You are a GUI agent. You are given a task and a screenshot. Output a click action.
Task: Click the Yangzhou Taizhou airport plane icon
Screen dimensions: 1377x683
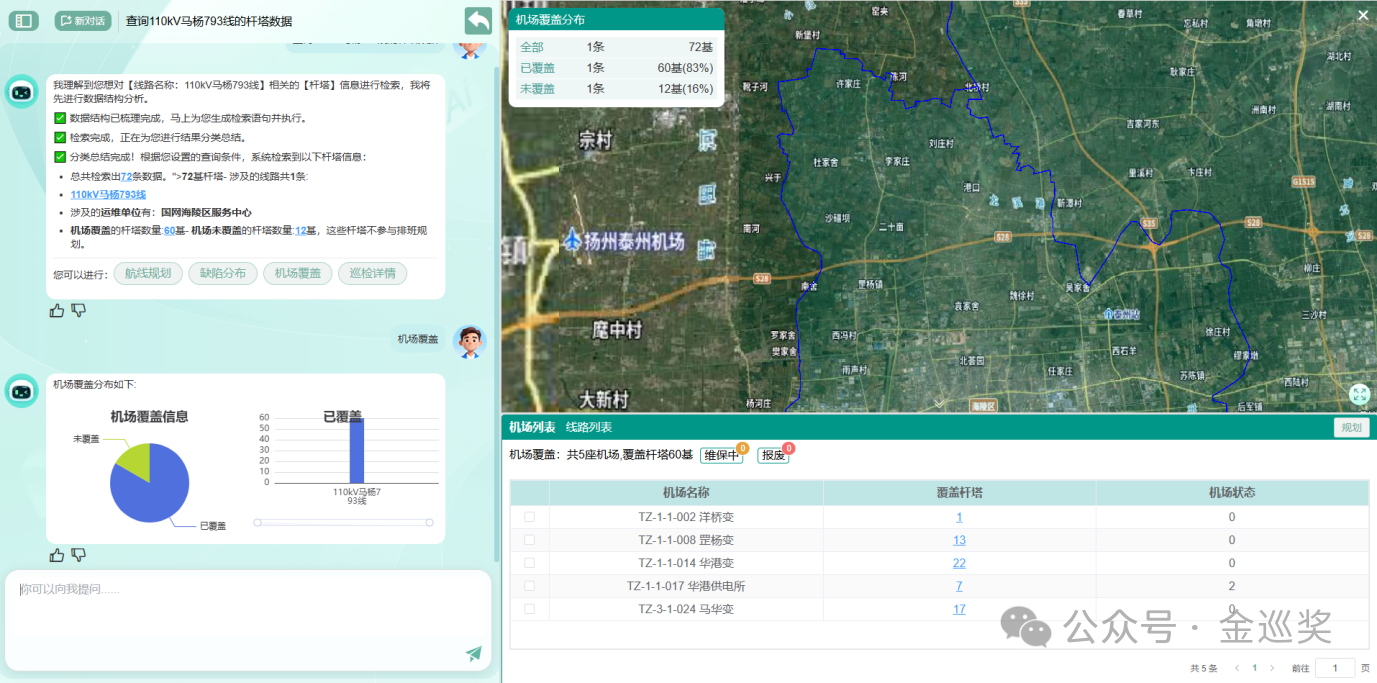[572, 240]
